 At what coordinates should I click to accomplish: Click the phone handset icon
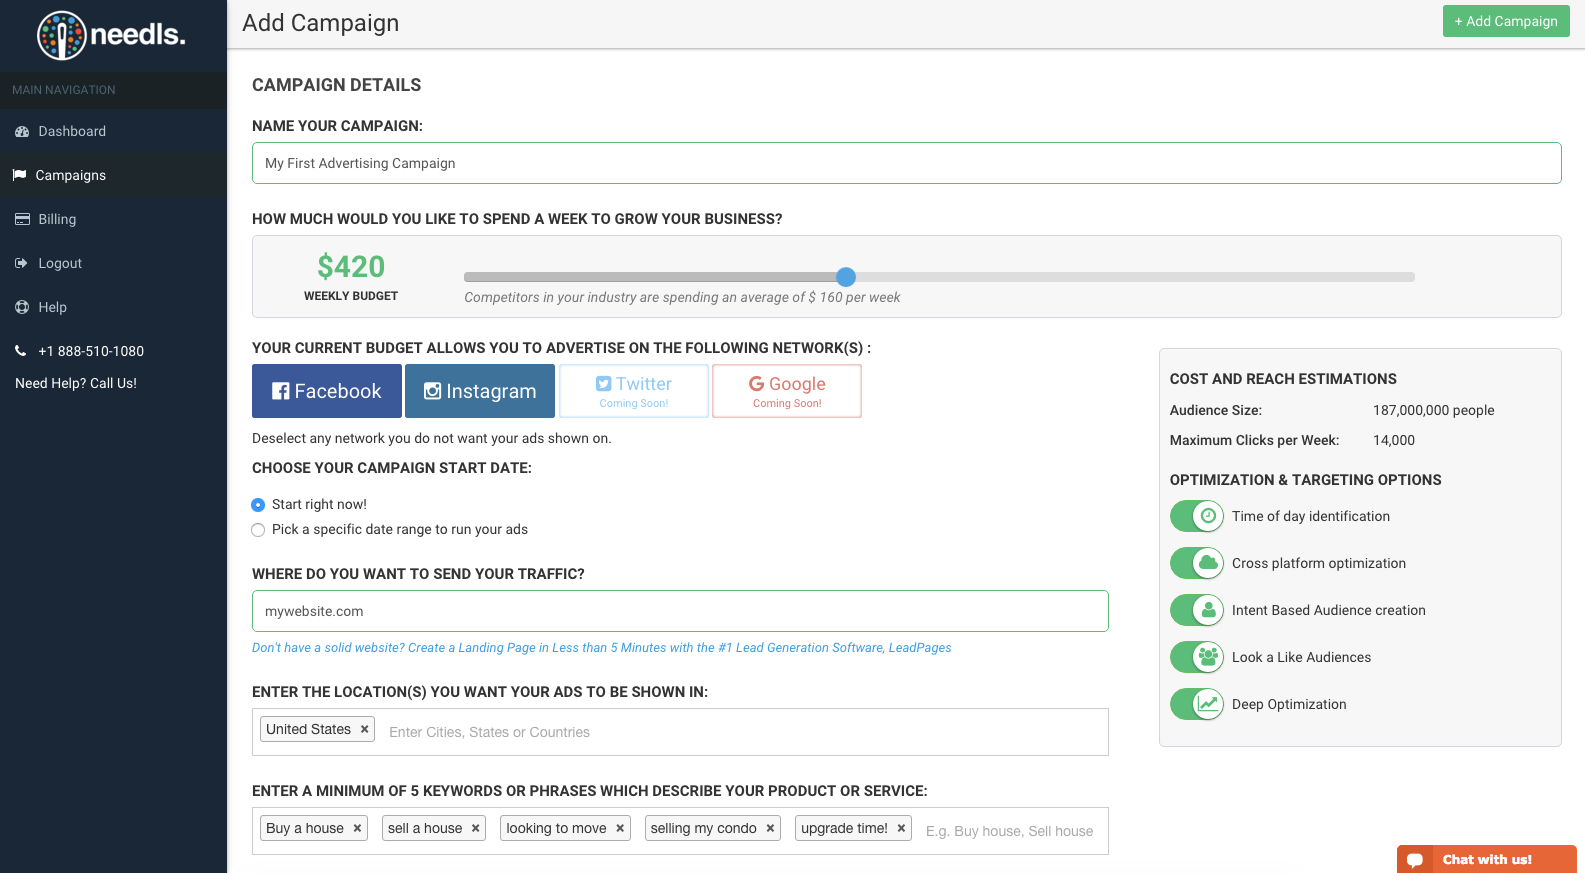point(20,351)
